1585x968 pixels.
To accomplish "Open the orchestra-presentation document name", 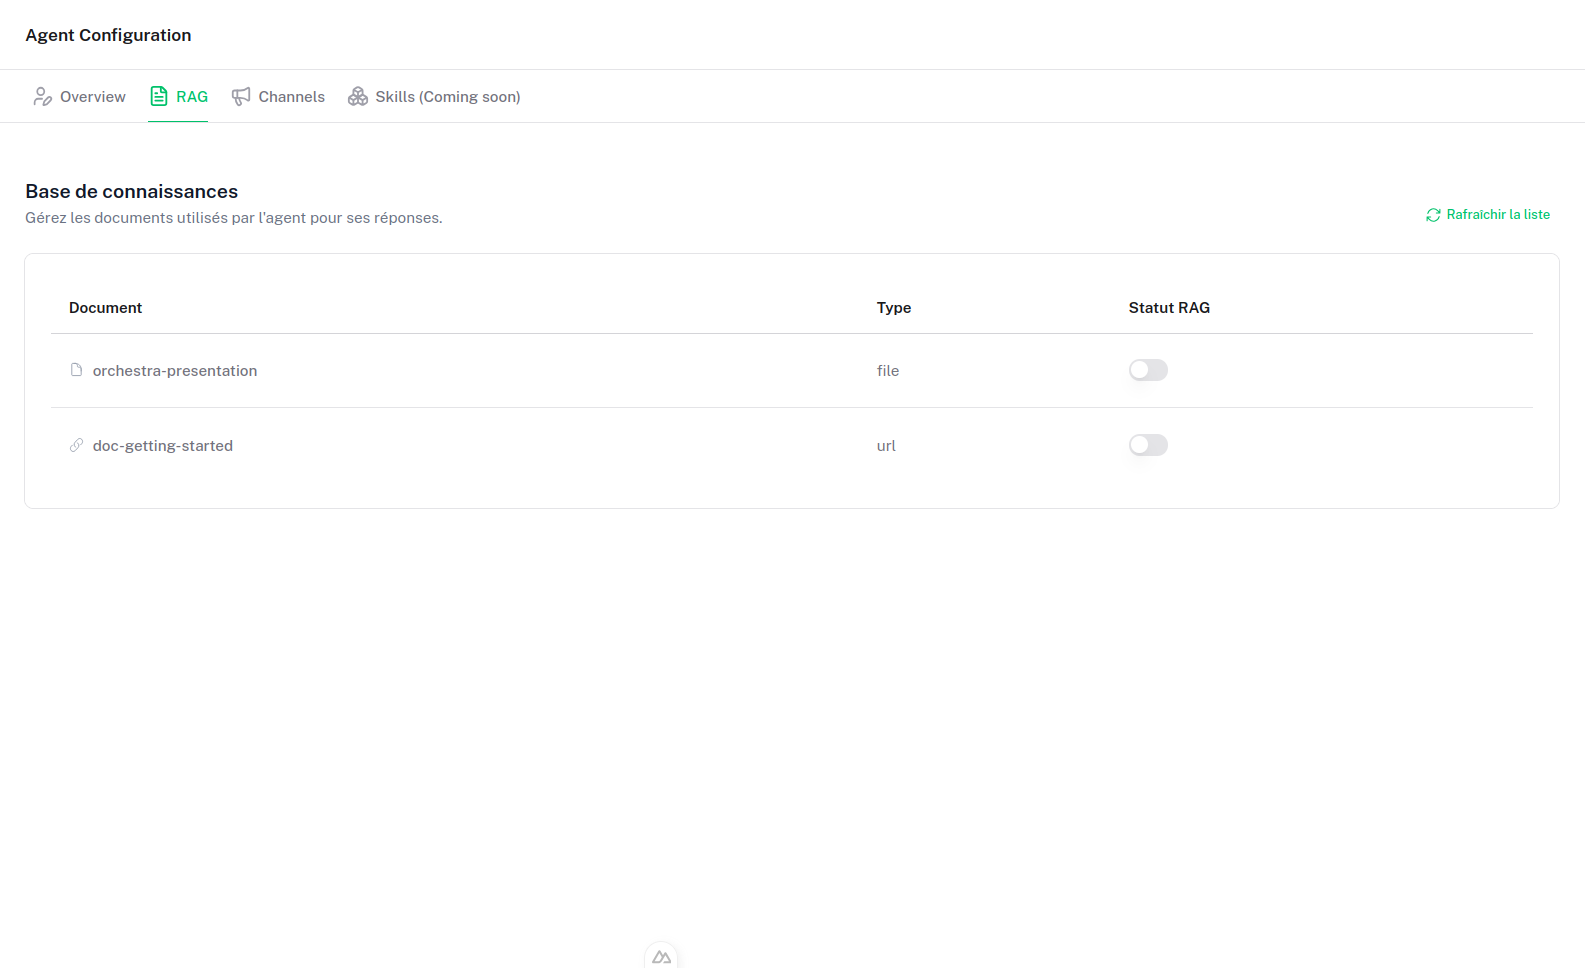I will (x=175, y=371).
